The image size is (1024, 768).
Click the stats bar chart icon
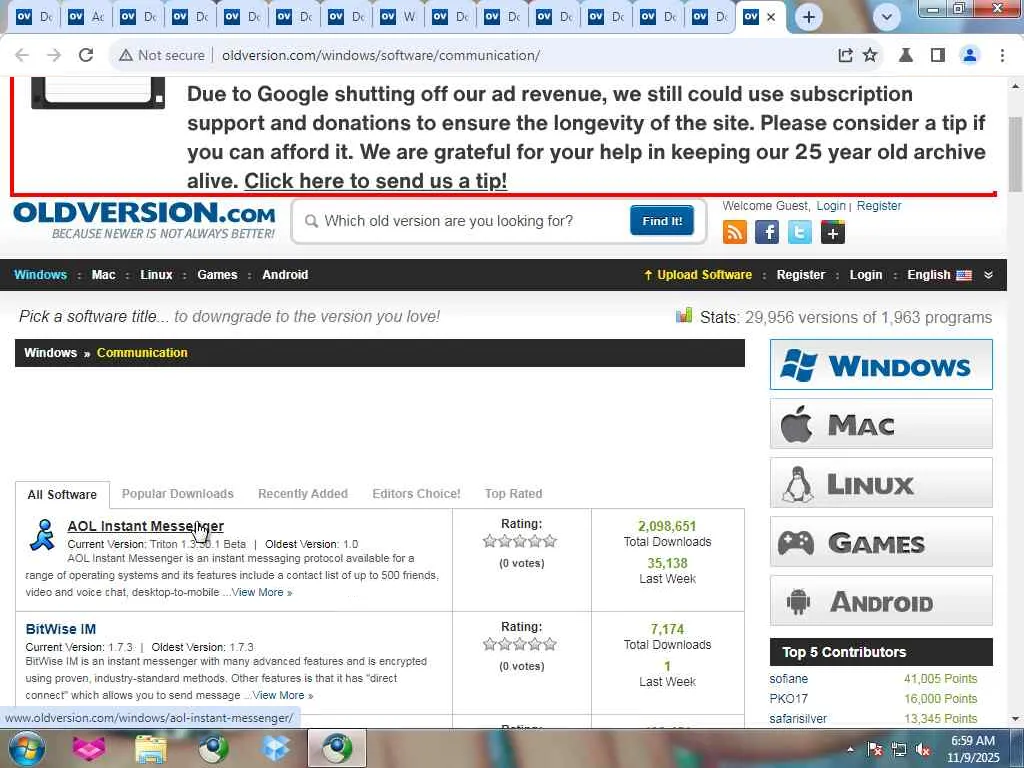(x=684, y=316)
